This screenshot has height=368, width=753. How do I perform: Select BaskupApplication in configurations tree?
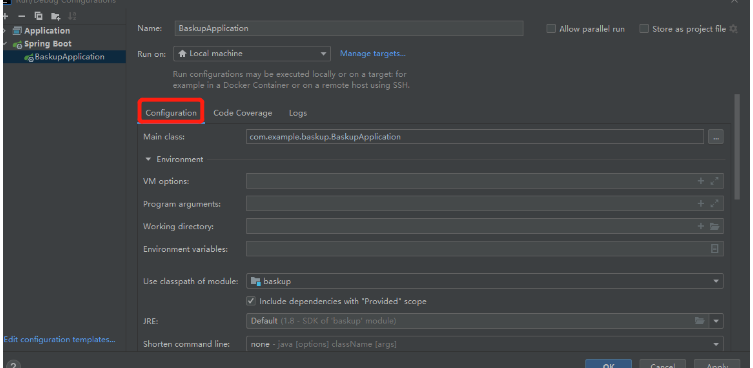click(69, 57)
